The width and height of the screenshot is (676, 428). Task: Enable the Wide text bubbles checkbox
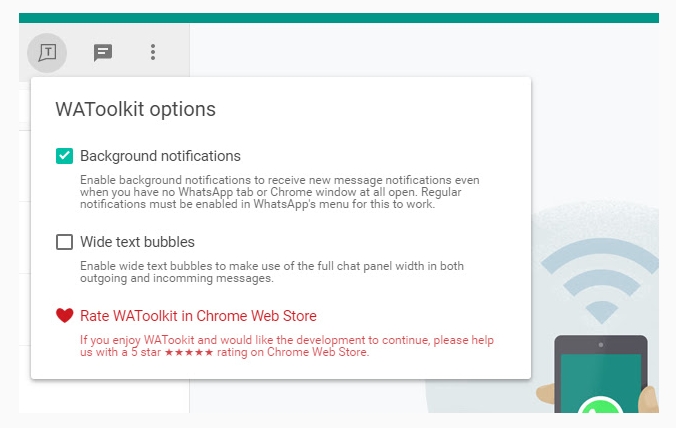pyautogui.click(x=64, y=242)
